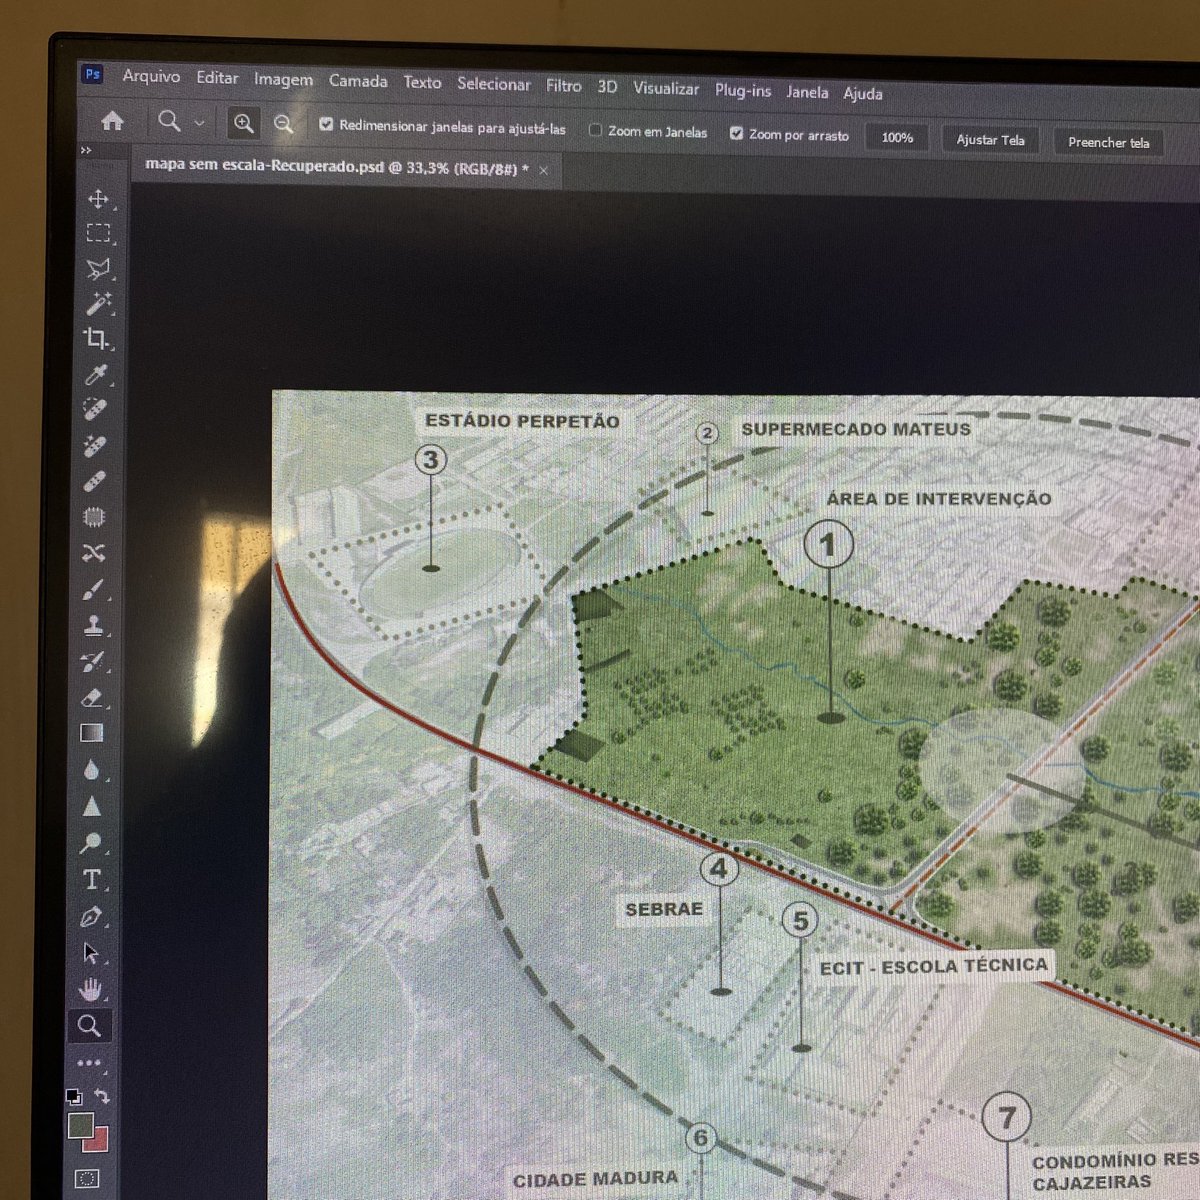Select the Path Selection arrow tool
Image resolution: width=1200 pixels, height=1200 pixels.
[x=91, y=953]
